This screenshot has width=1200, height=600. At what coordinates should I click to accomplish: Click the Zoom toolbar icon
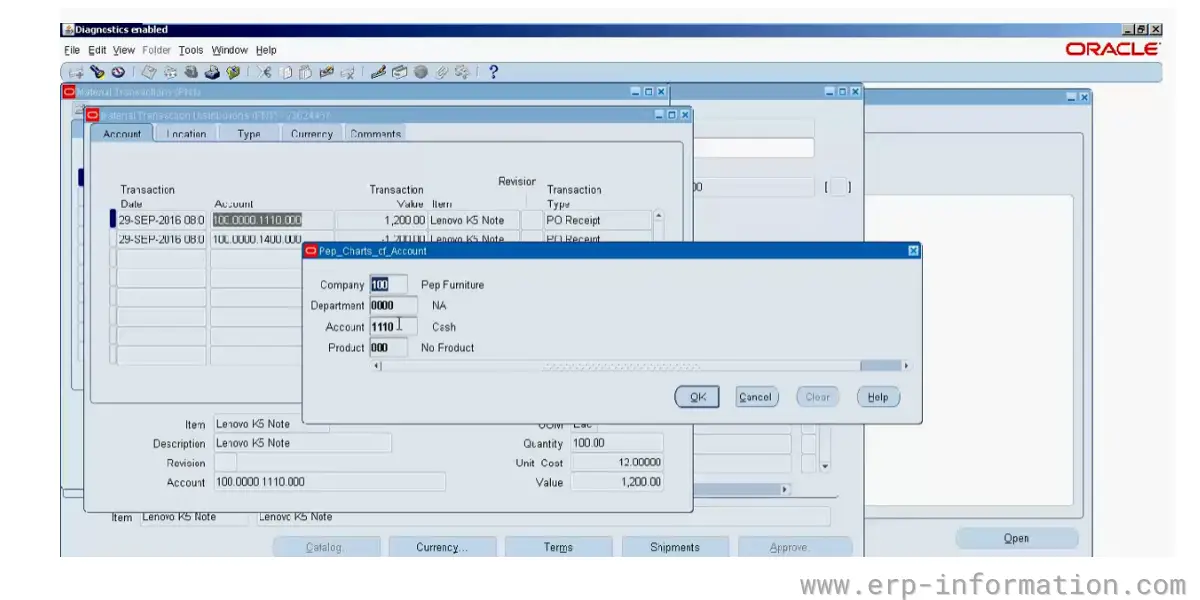[400, 72]
